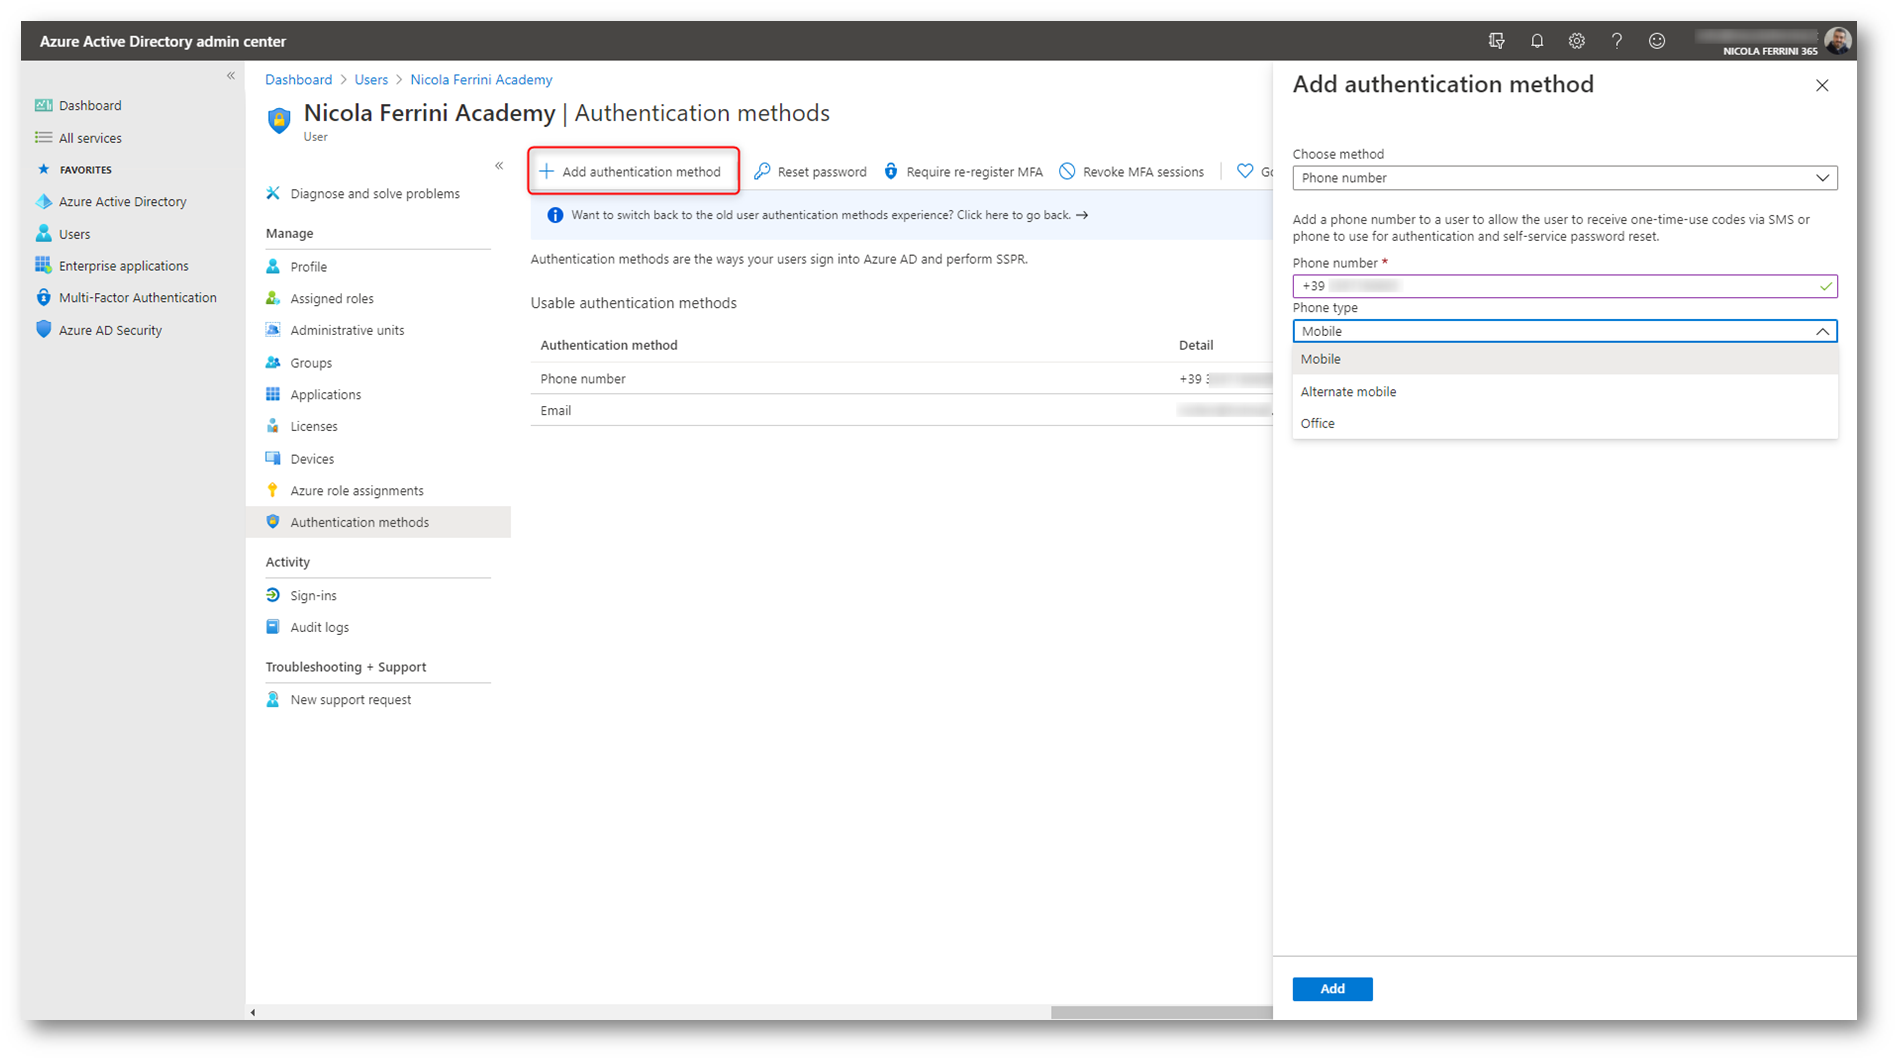1899x1062 pixels.
Task: Click Reset password toolbar button
Action: [x=810, y=172]
